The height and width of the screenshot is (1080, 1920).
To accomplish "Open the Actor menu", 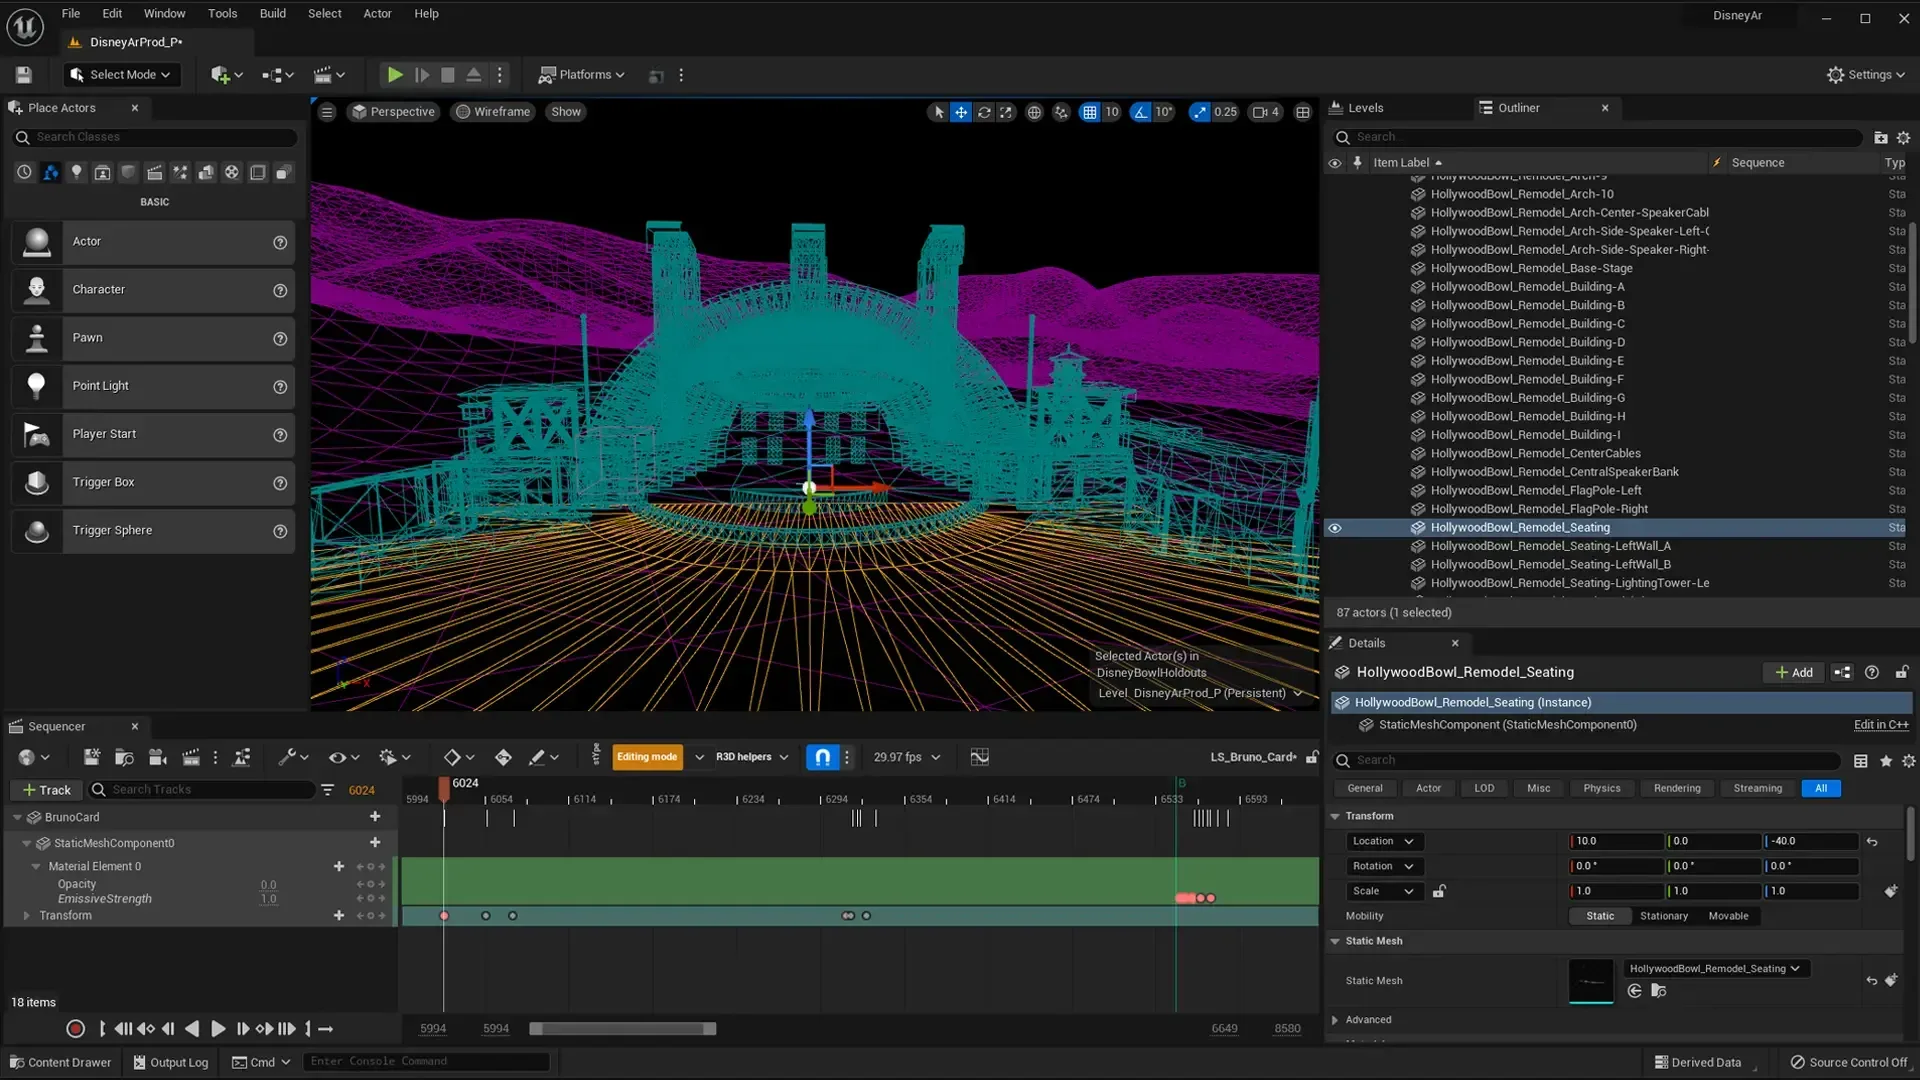I will click(377, 14).
